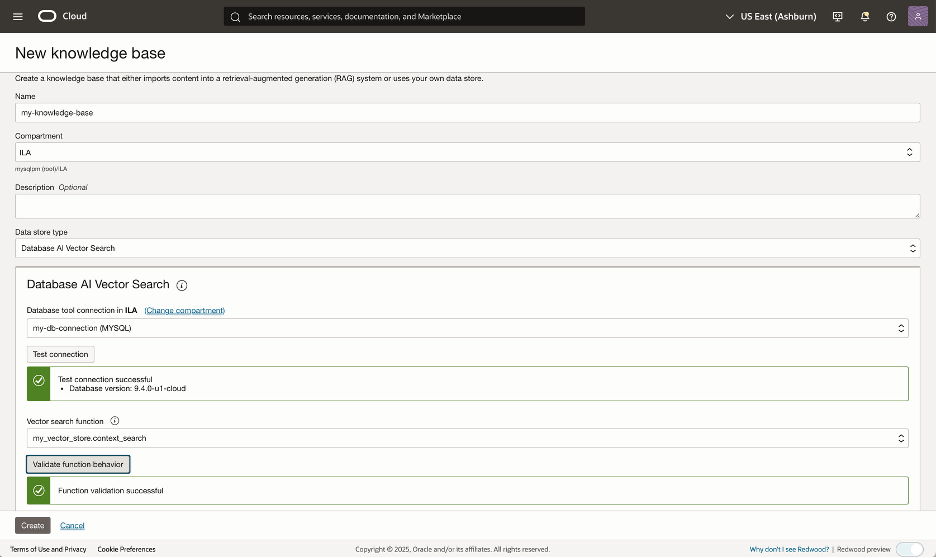Open the Data store type dropdown
The width and height of the screenshot is (936, 558).
click(467, 248)
